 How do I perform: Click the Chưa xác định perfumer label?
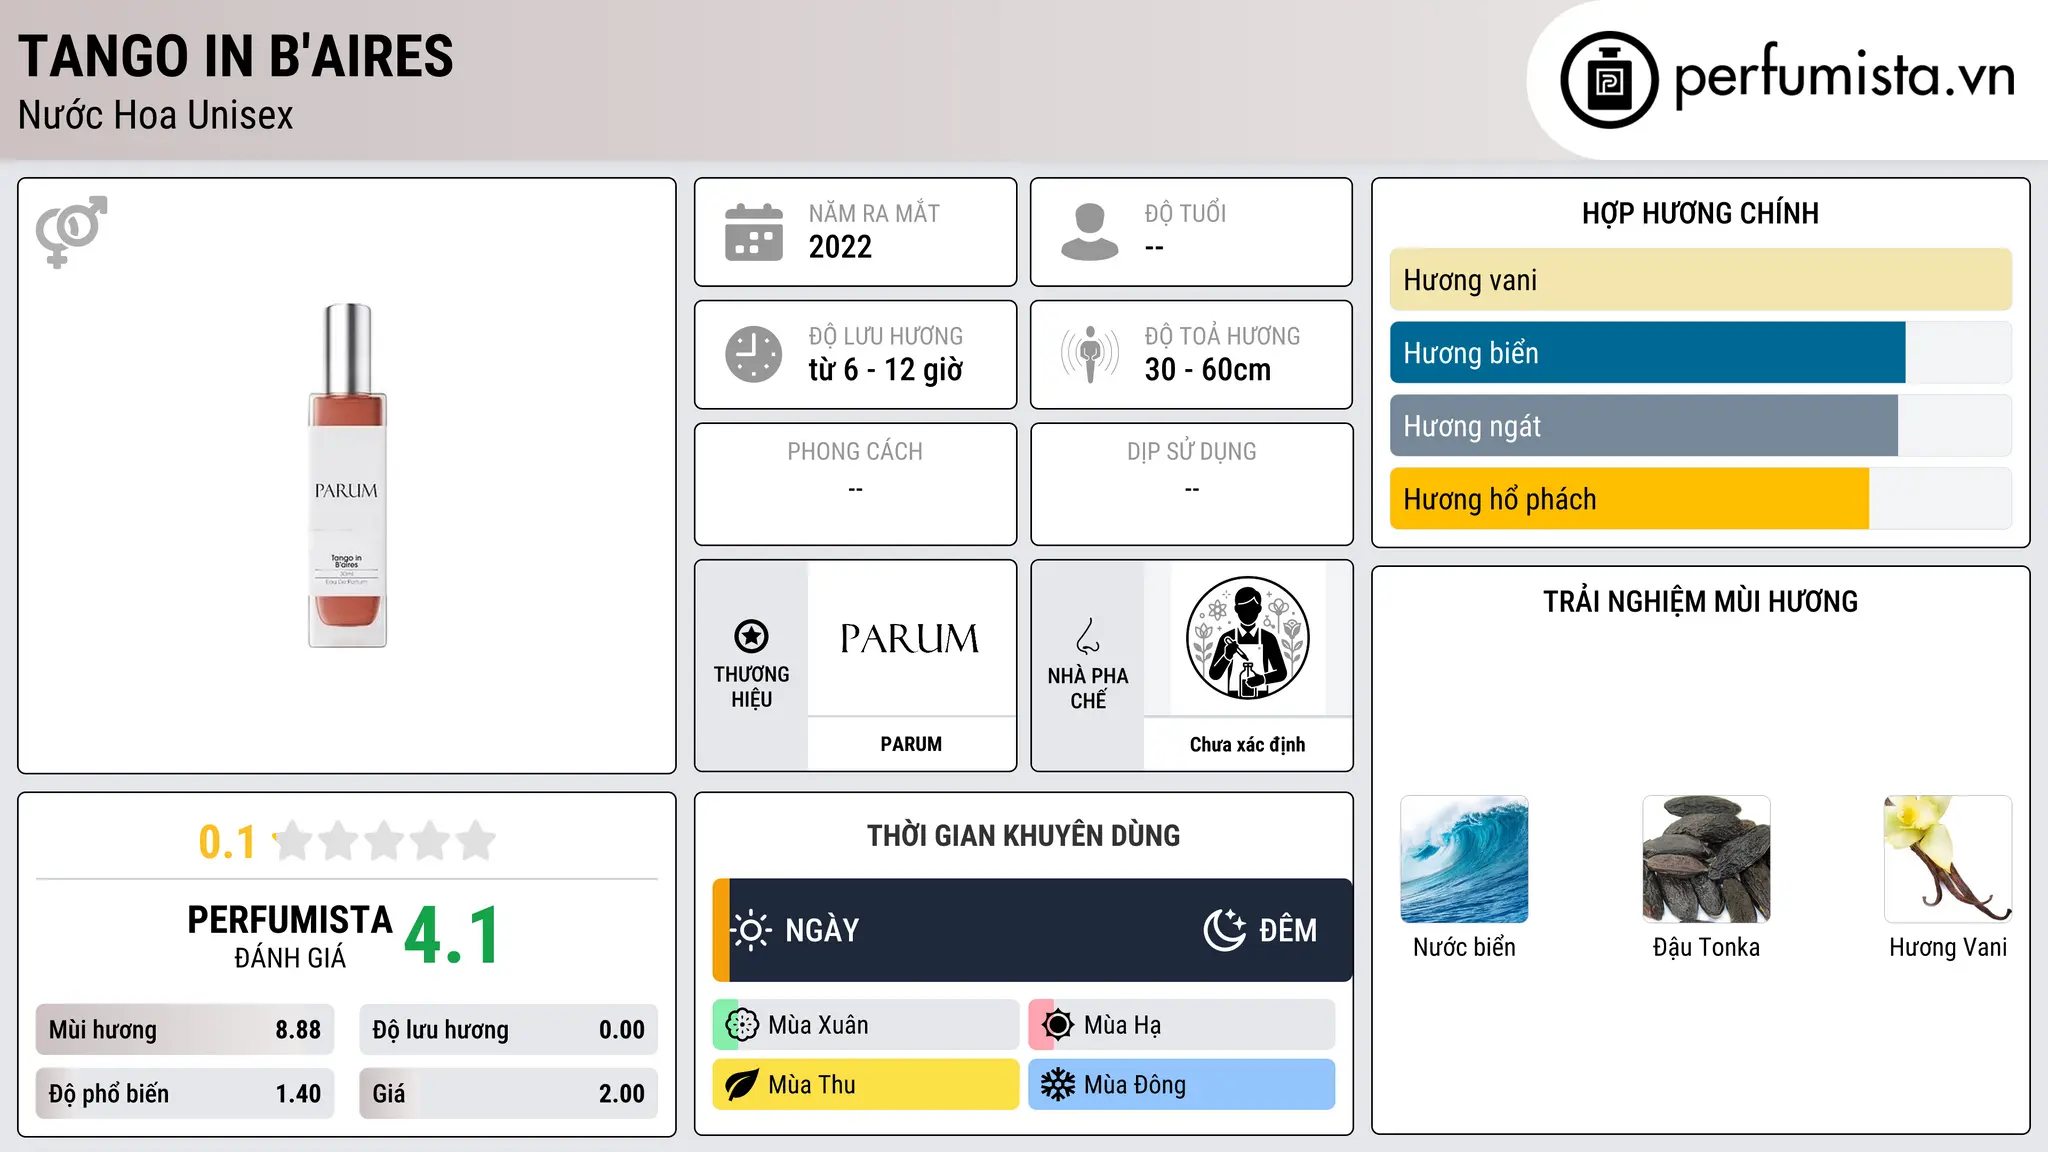(x=1247, y=744)
